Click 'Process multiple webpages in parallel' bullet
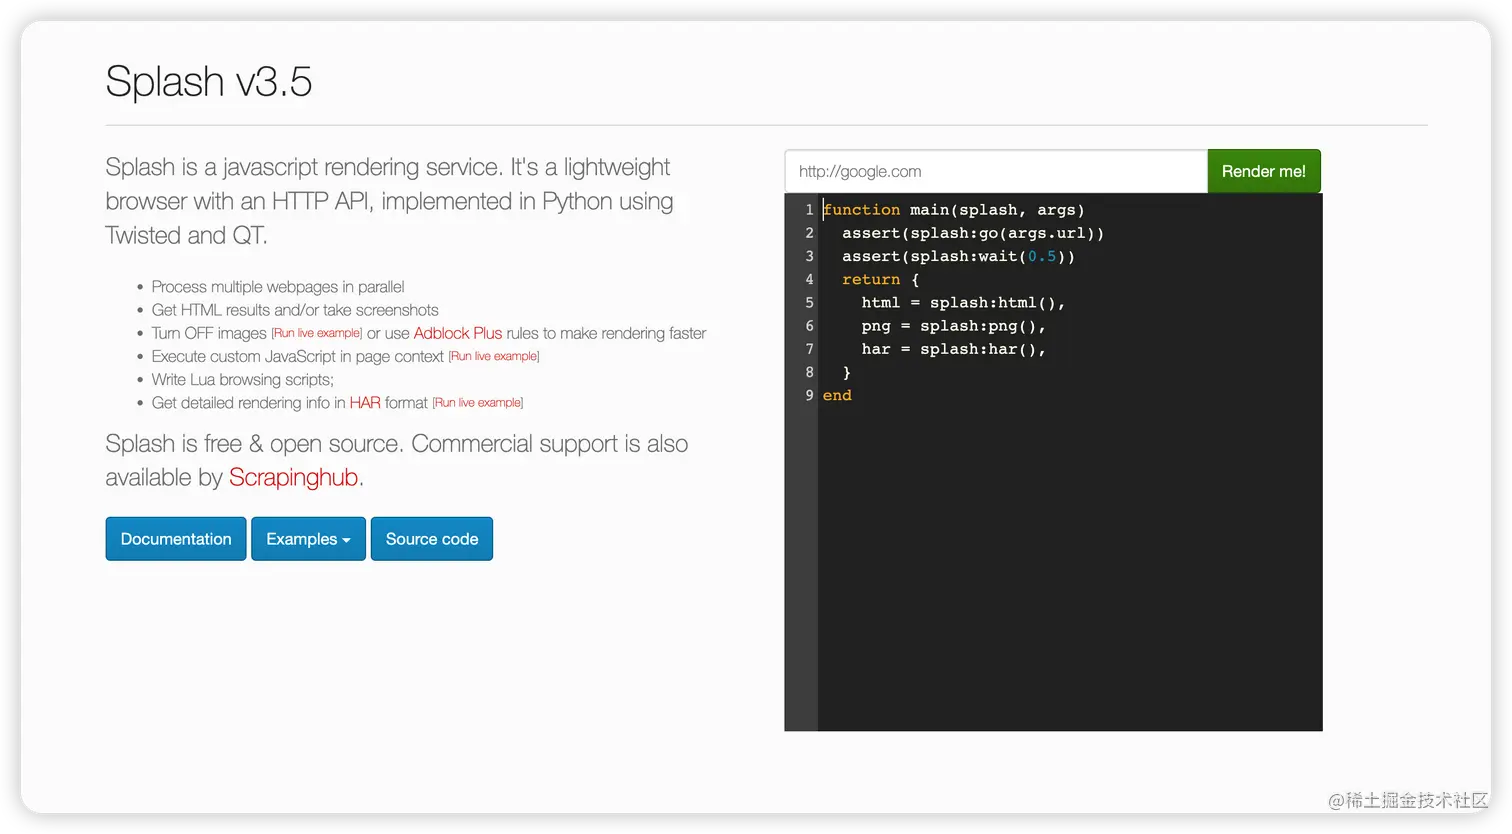This screenshot has width=1512, height=834. point(278,287)
